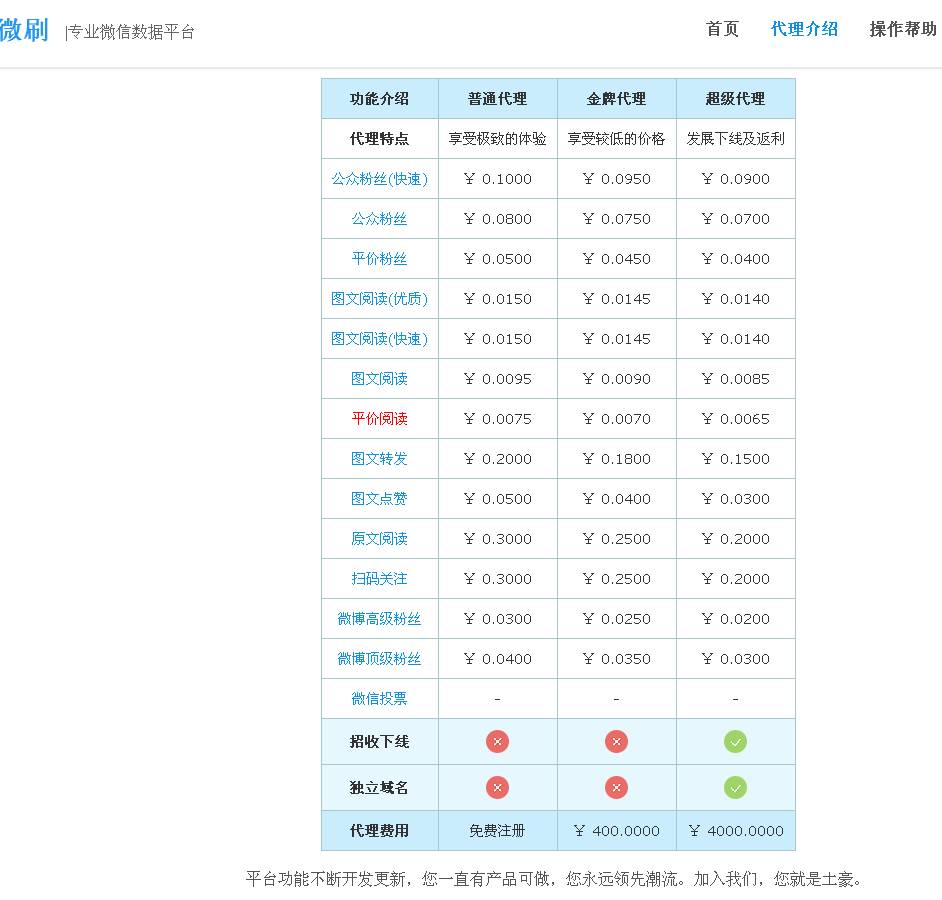The width and height of the screenshot is (942, 900).
Task: Open the 图文转发 link
Action: pos(379,458)
